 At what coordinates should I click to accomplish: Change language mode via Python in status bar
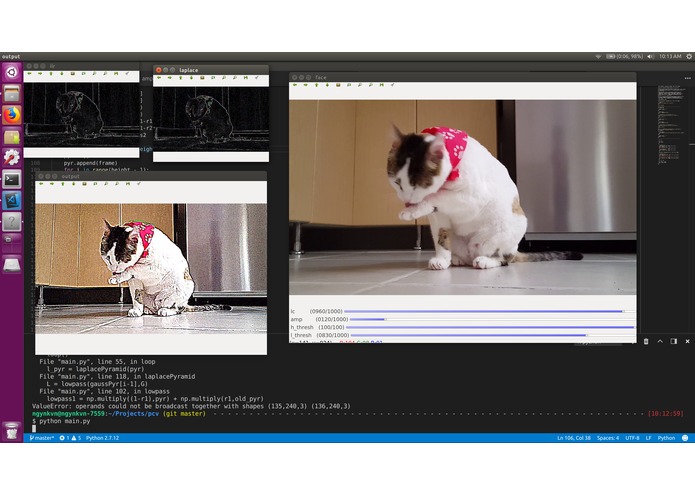coord(666,438)
